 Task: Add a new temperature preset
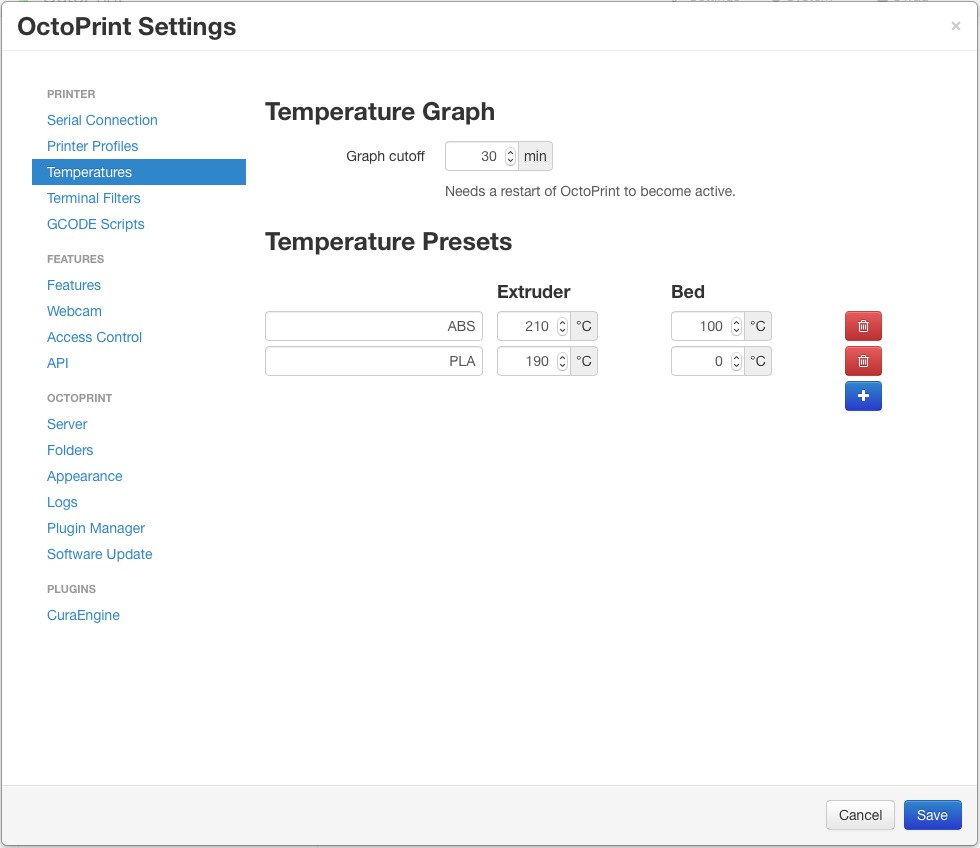pos(863,396)
